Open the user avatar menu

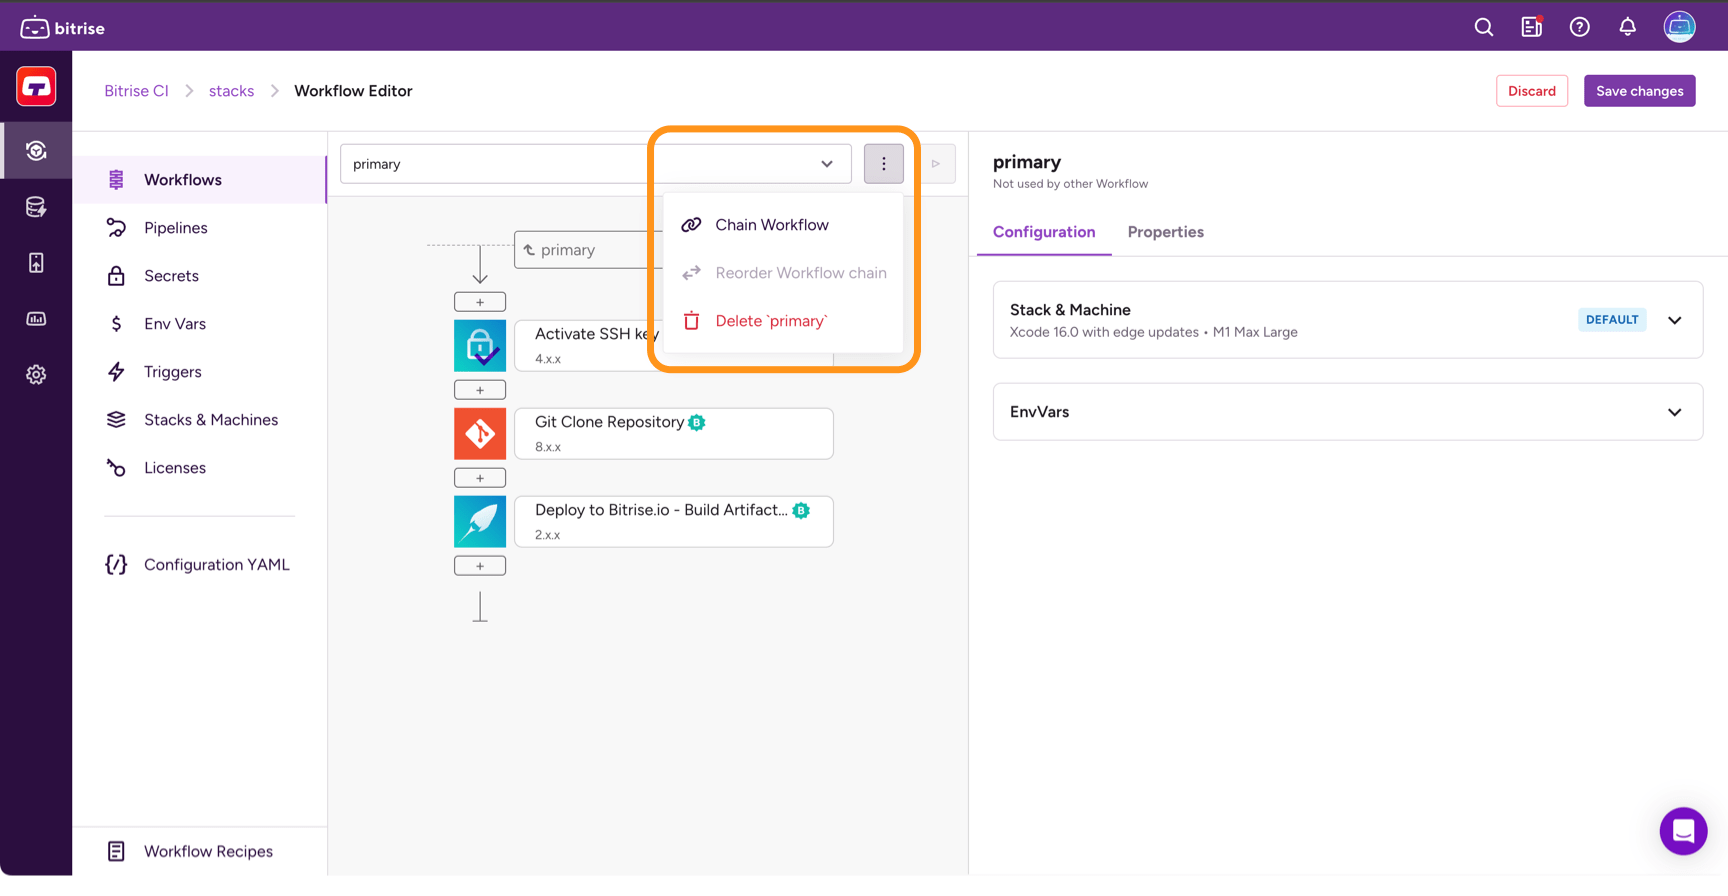coord(1680,27)
